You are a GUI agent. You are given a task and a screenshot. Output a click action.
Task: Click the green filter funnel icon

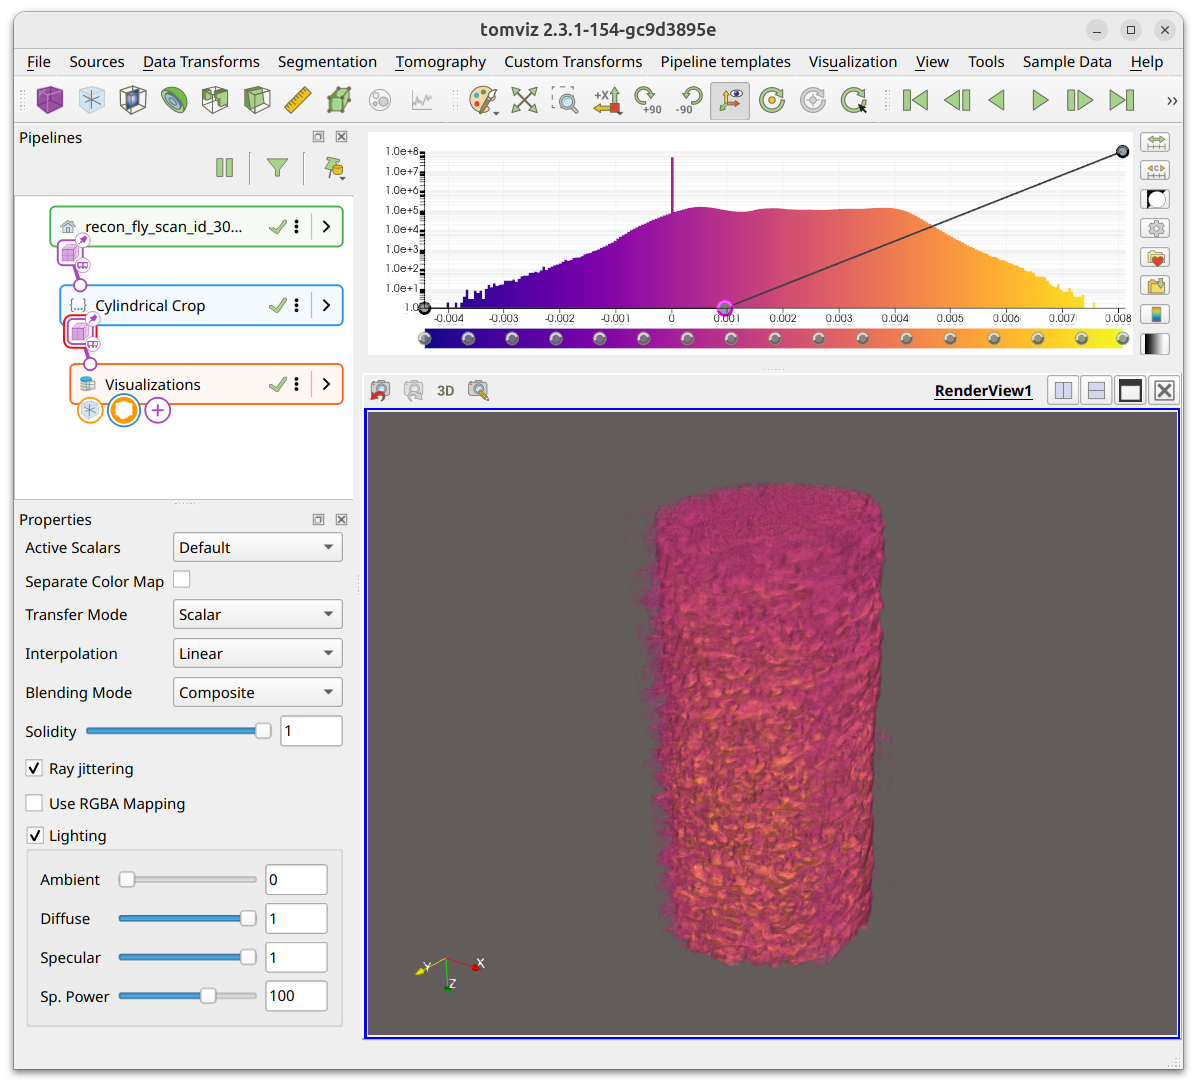point(277,168)
